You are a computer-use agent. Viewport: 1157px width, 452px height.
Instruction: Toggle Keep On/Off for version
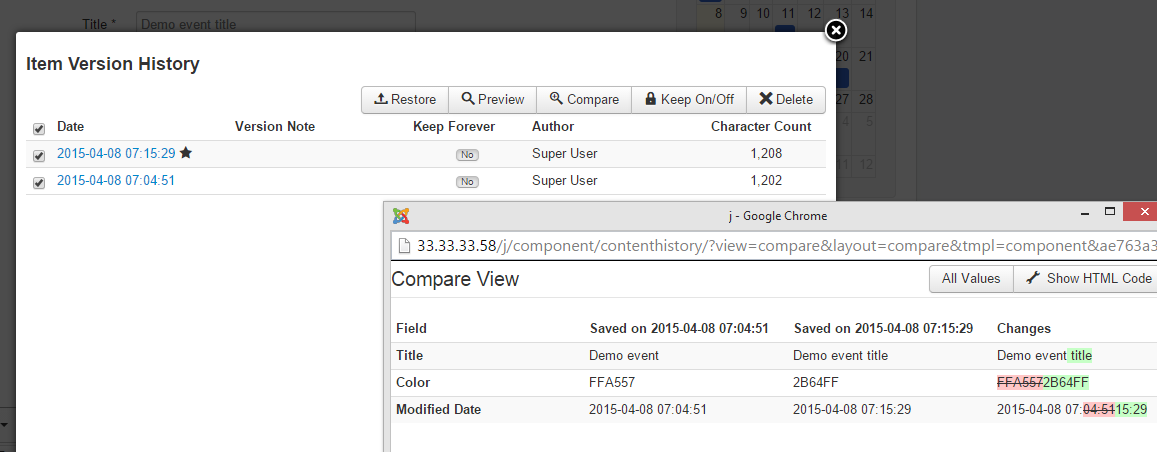(x=689, y=99)
